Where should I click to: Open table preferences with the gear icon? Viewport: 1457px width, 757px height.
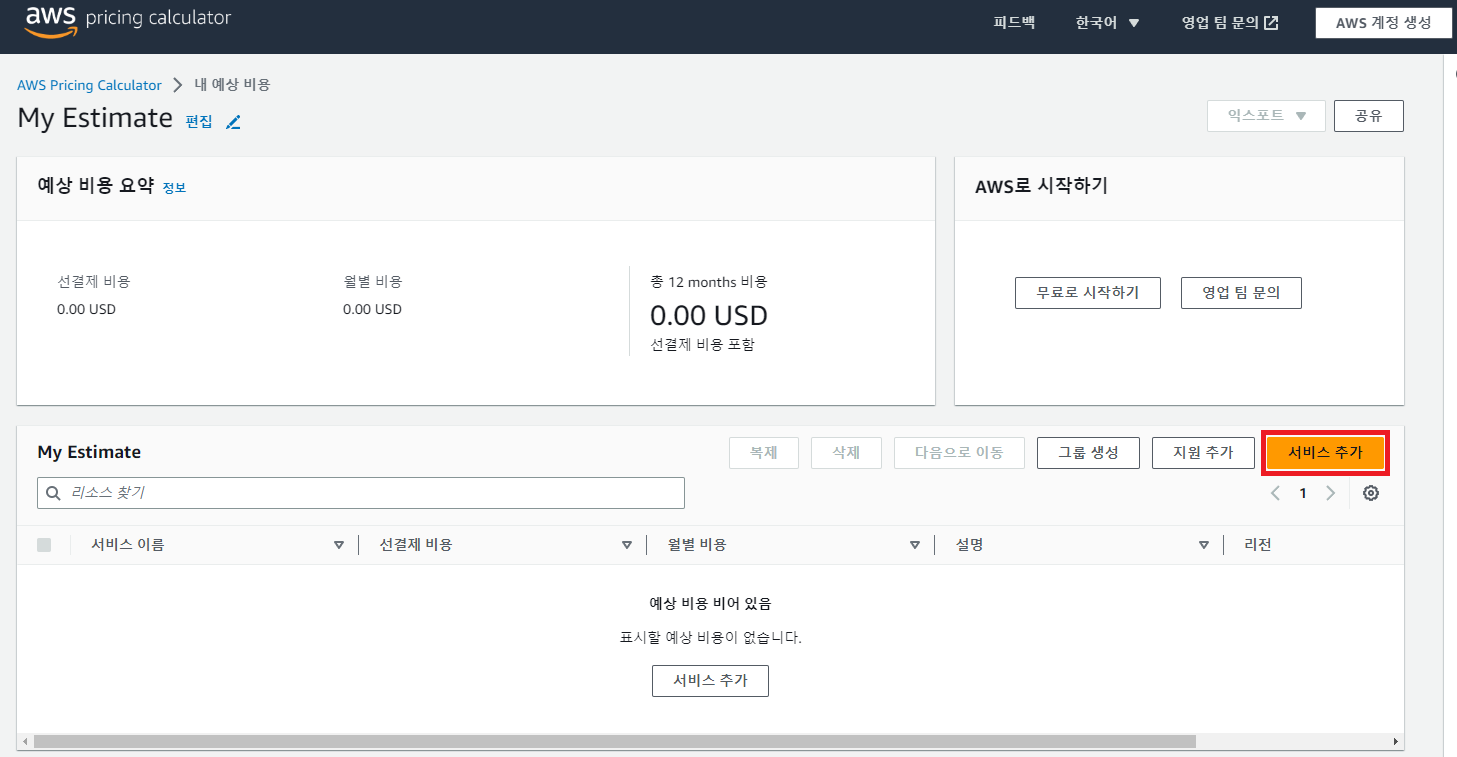click(1371, 493)
